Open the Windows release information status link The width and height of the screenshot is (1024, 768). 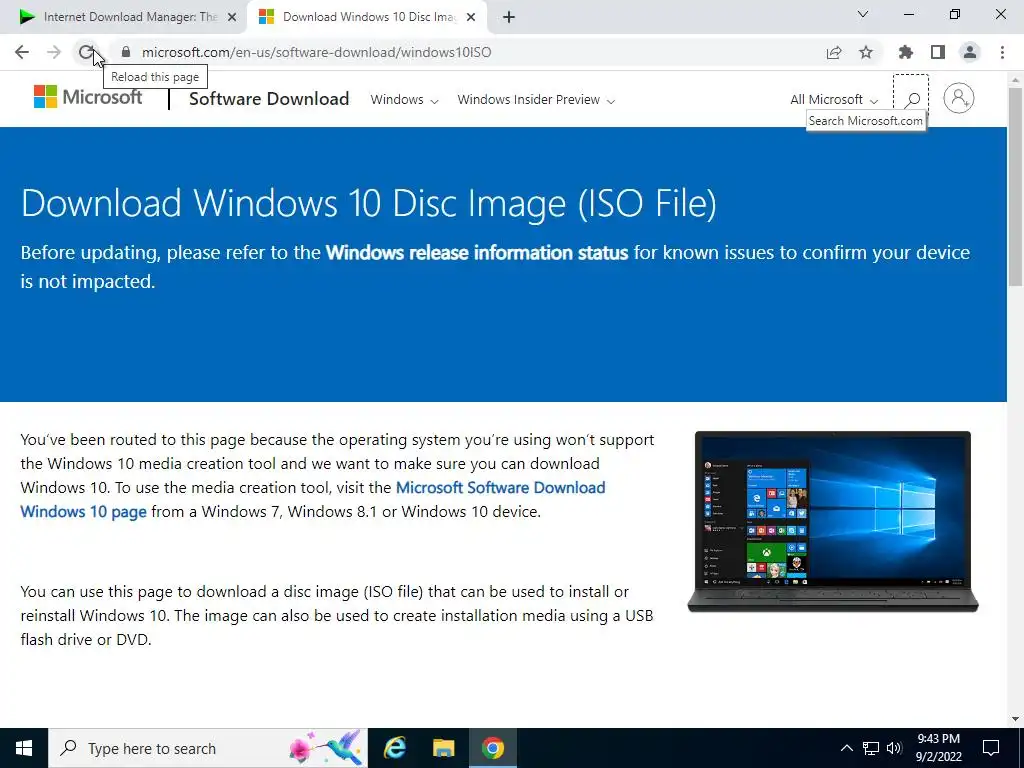[x=477, y=252]
